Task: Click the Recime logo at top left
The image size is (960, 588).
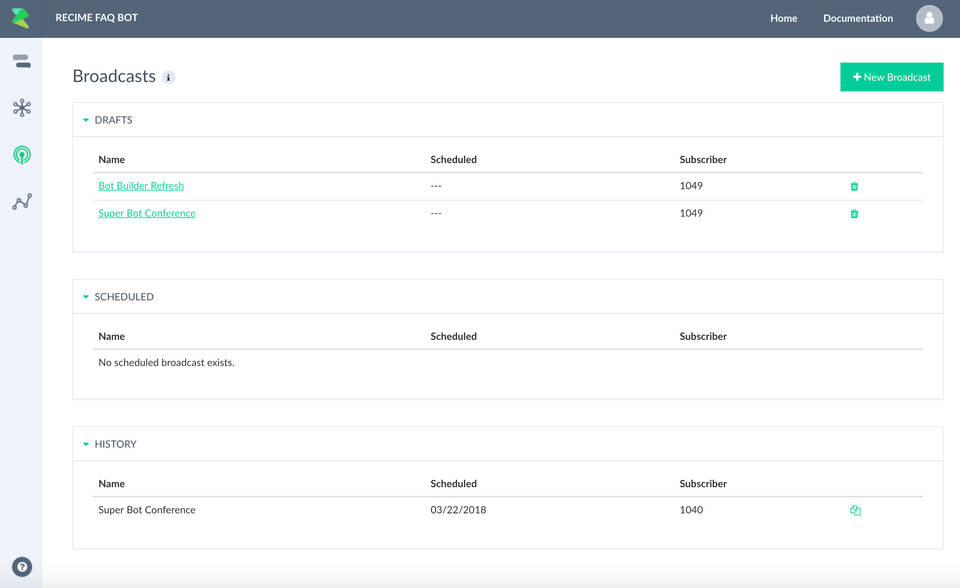Action: pos(21,17)
